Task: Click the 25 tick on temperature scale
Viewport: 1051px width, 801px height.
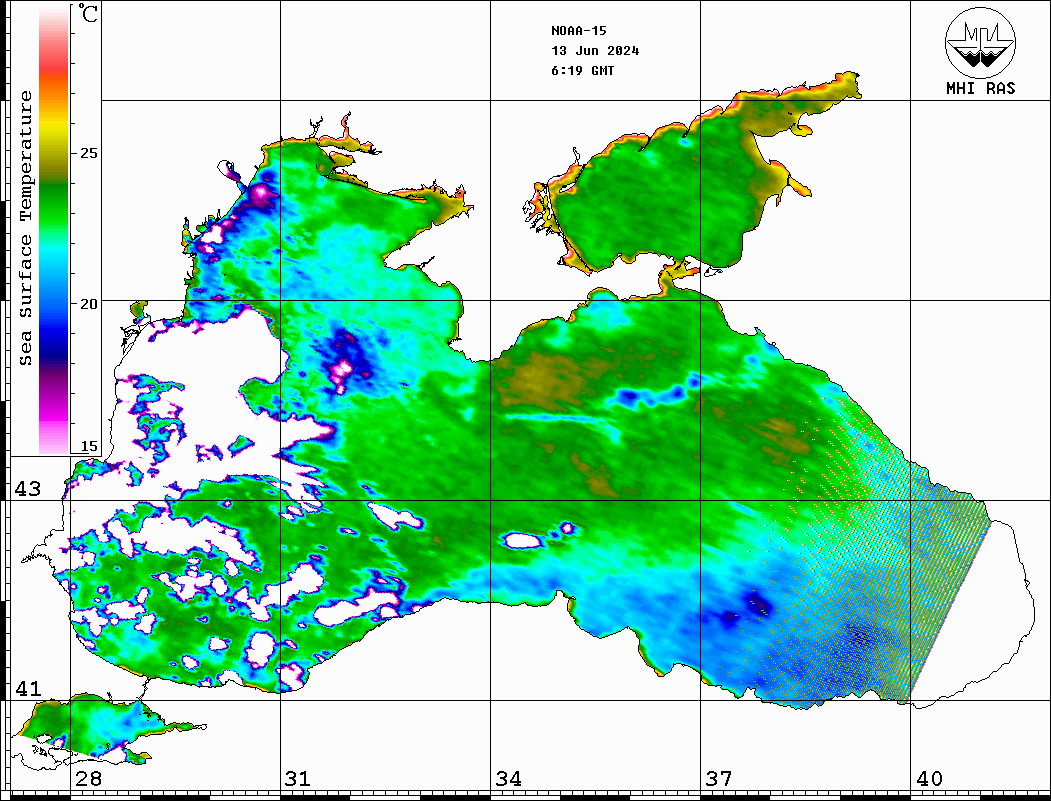Action: pyautogui.click(x=88, y=153)
